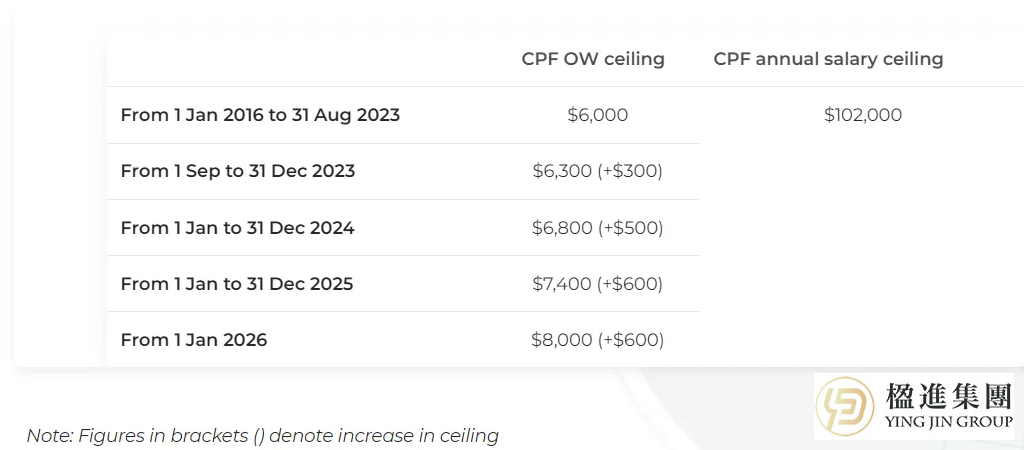Click the From 1 Sep to 31 Dec 2023 row label

tap(238, 171)
